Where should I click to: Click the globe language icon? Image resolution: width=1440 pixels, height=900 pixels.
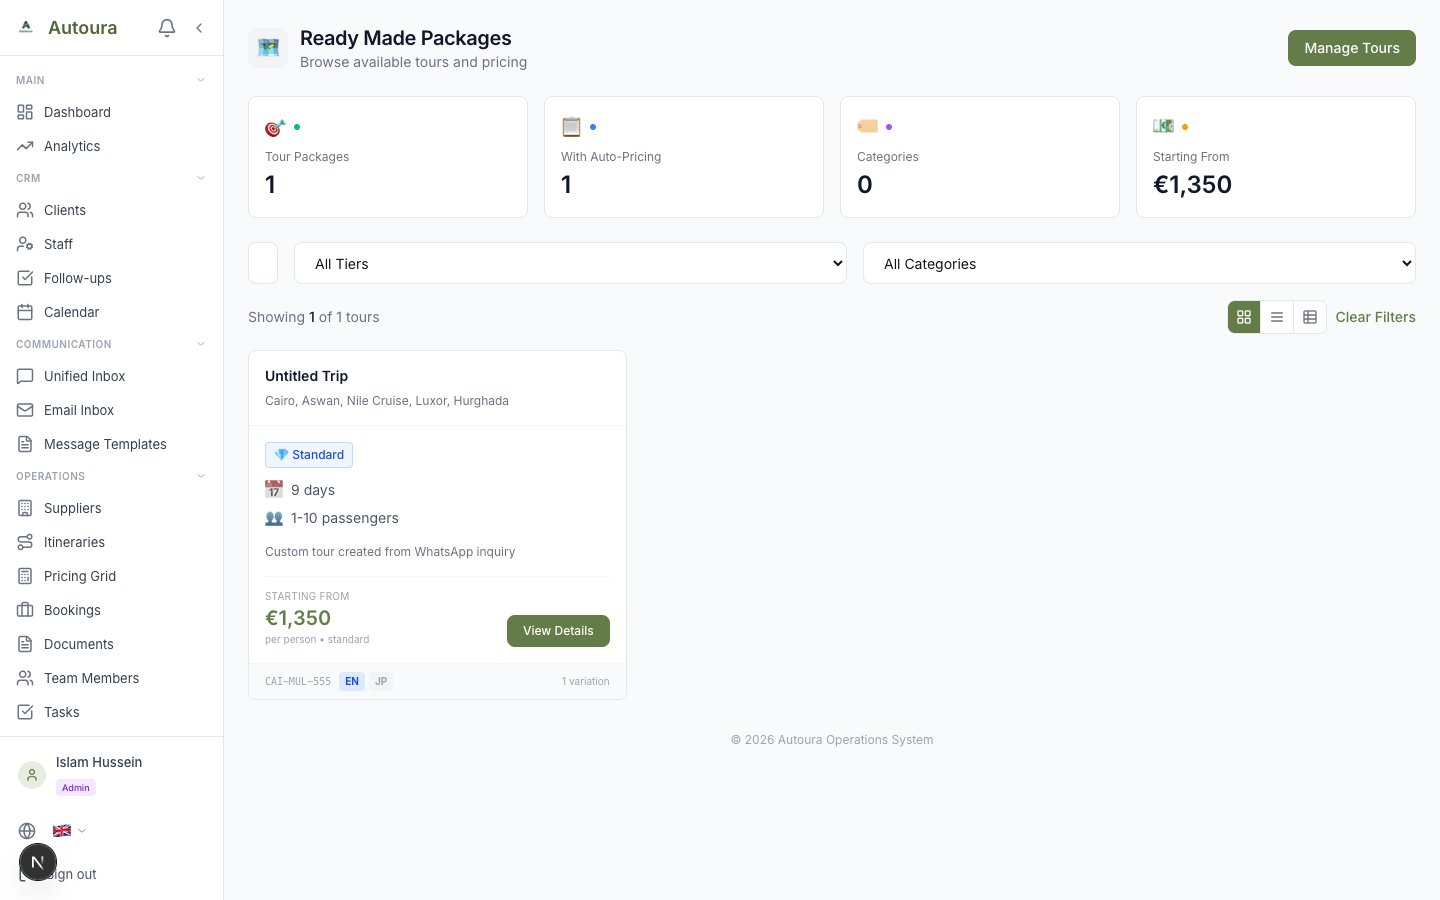tap(27, 831)
